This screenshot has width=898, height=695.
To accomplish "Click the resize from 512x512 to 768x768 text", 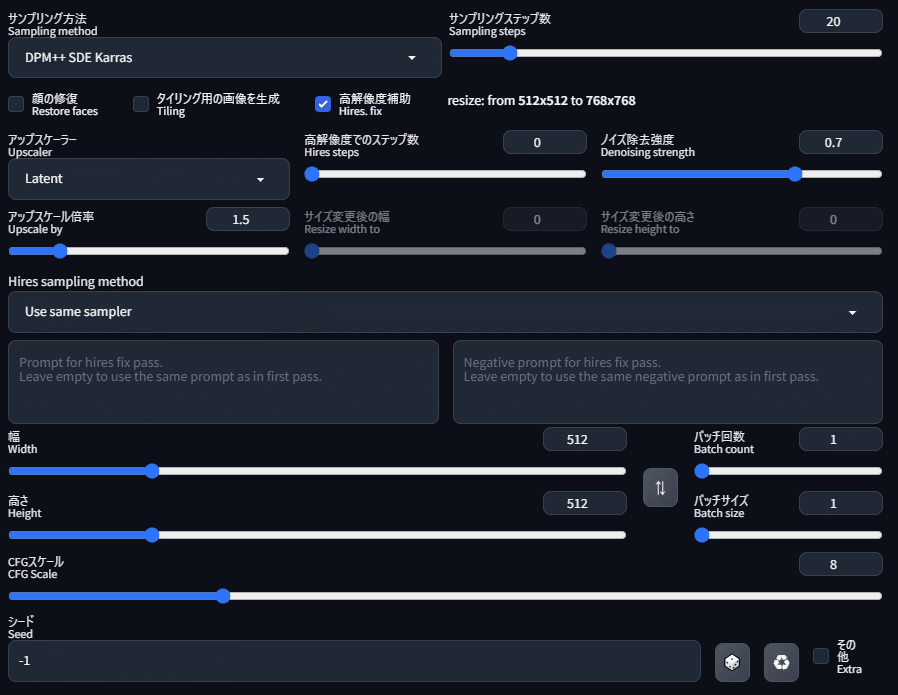I will (541, 101).
